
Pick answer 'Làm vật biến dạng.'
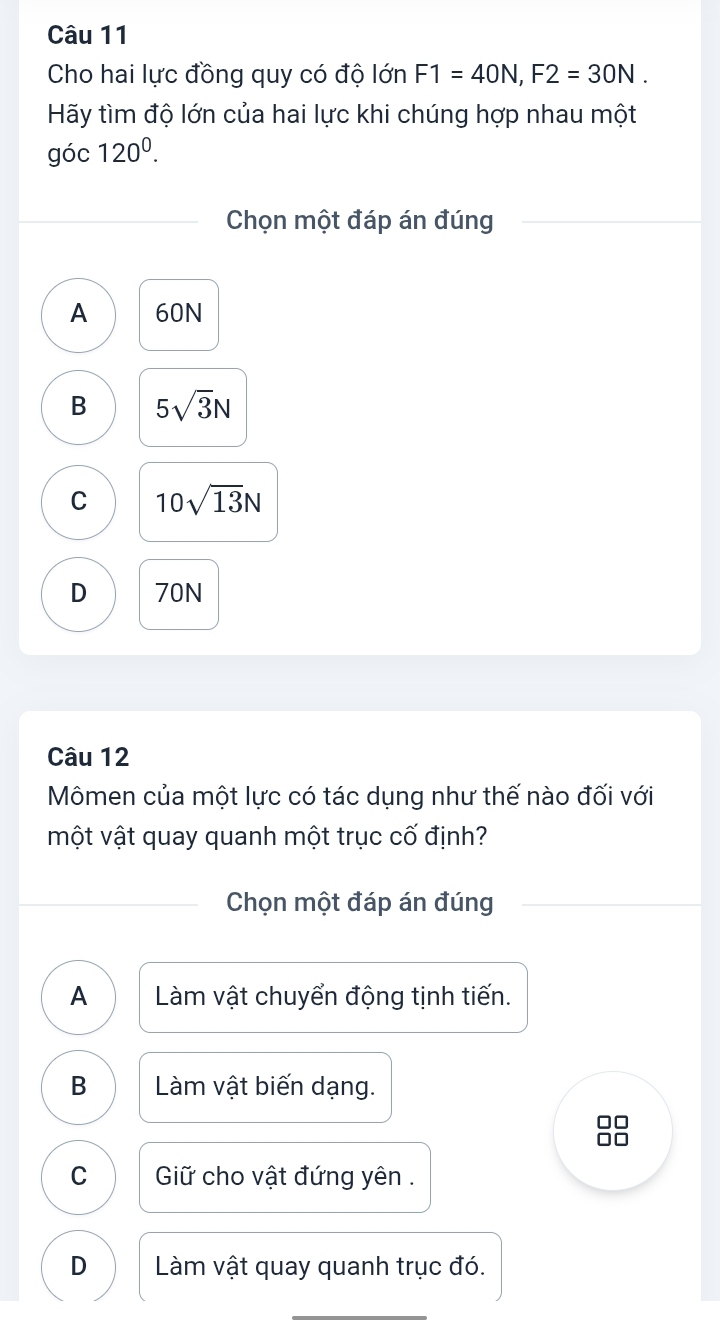coord(265,1087)
